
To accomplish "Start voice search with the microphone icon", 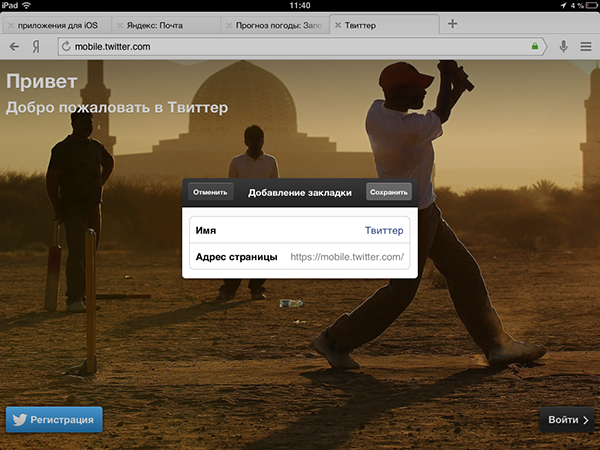I will 563,47.
